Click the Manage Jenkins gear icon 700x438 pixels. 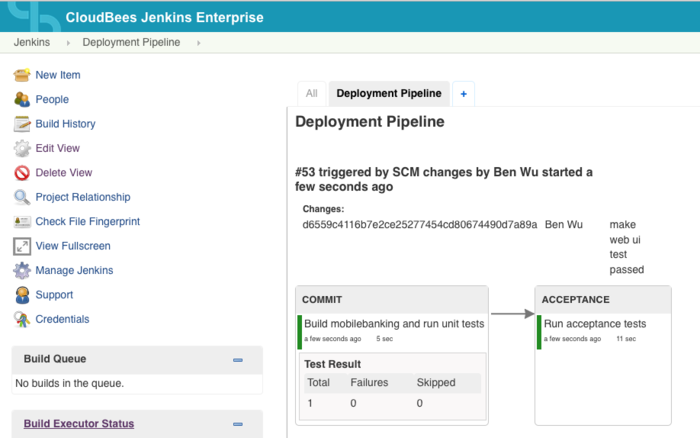coord(21,270)
